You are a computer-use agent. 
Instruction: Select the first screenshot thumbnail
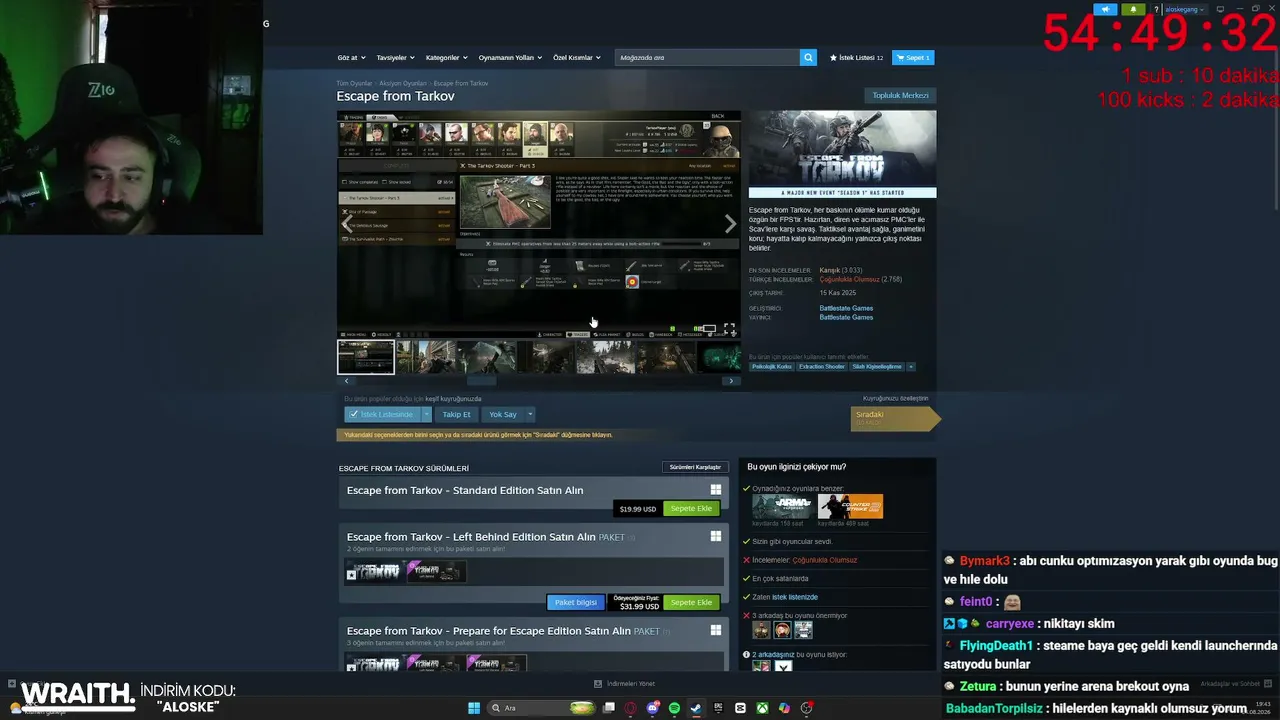click(366, 358)
